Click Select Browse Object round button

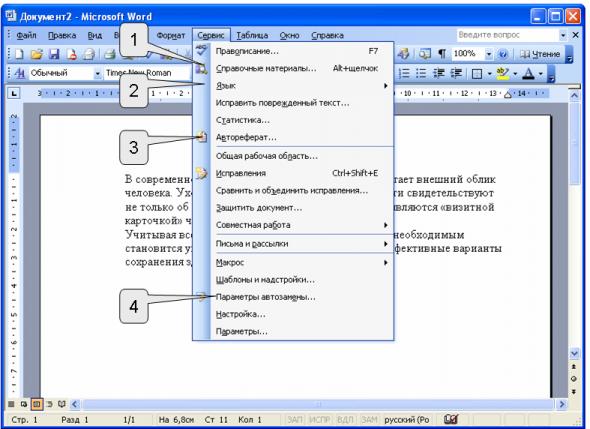coord(574,379)
